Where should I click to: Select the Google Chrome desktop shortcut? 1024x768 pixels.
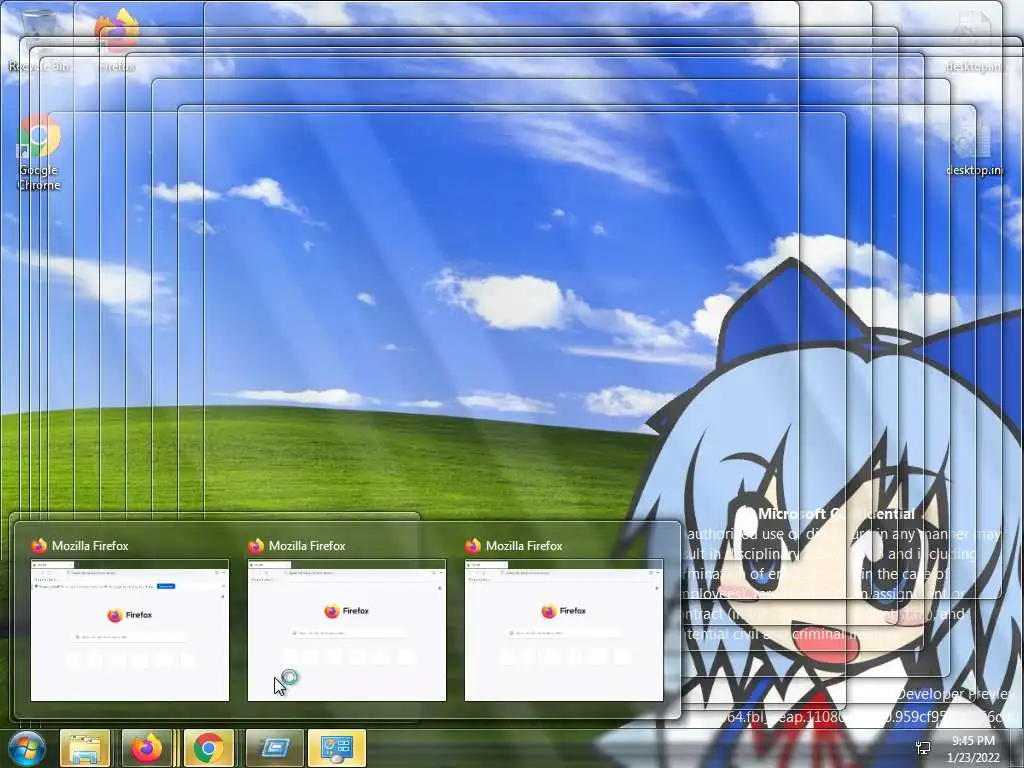click(x=39, y=153)
